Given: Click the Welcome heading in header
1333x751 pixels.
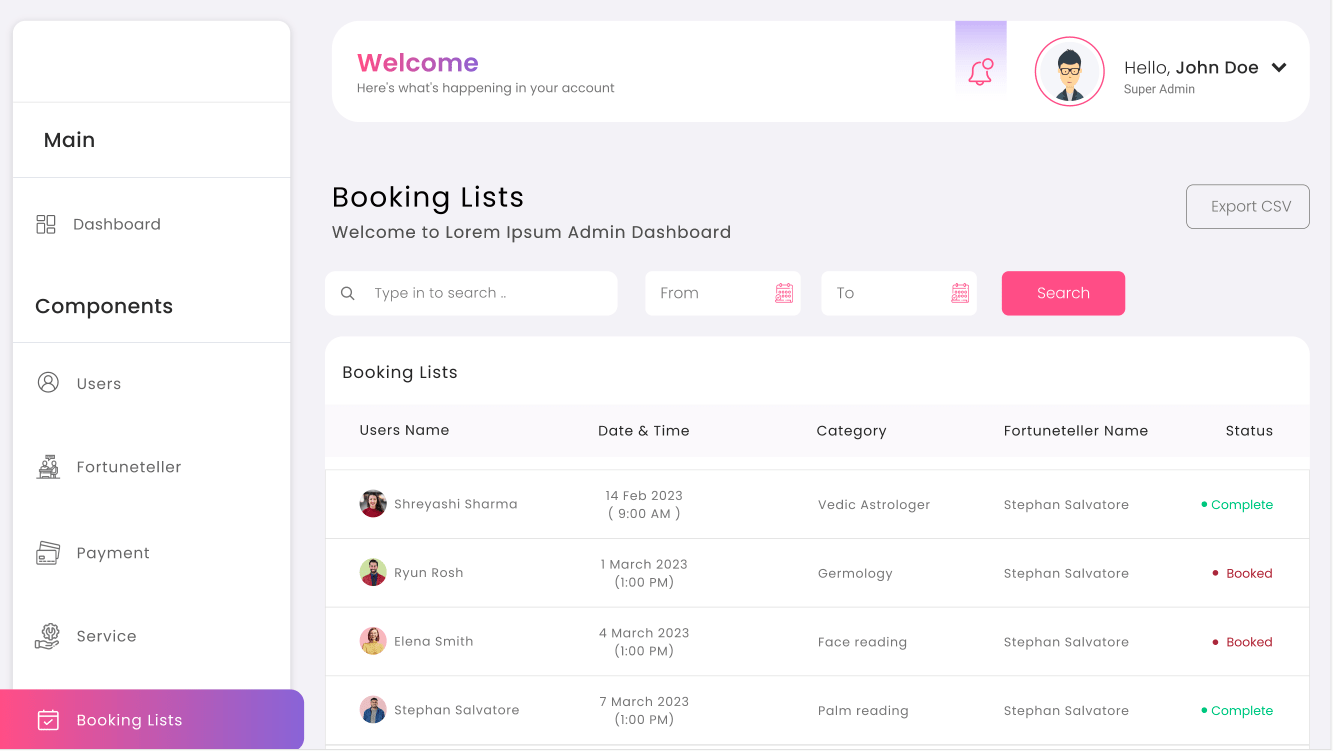Looking at the screenshot, I should pyautogui.click(x=418, y=63).
